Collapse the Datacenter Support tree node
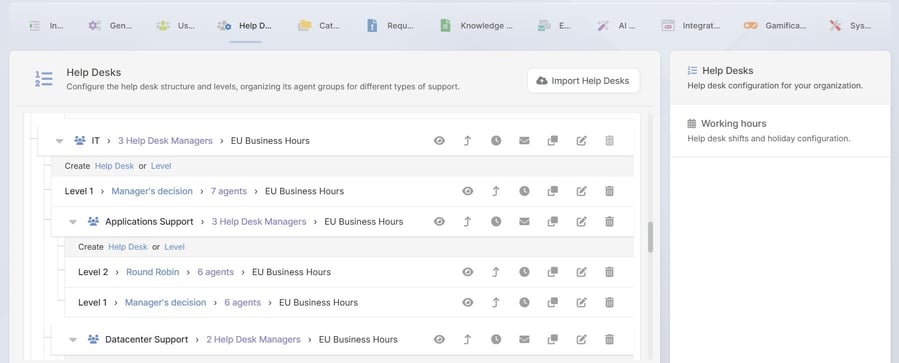 [73, 340]
